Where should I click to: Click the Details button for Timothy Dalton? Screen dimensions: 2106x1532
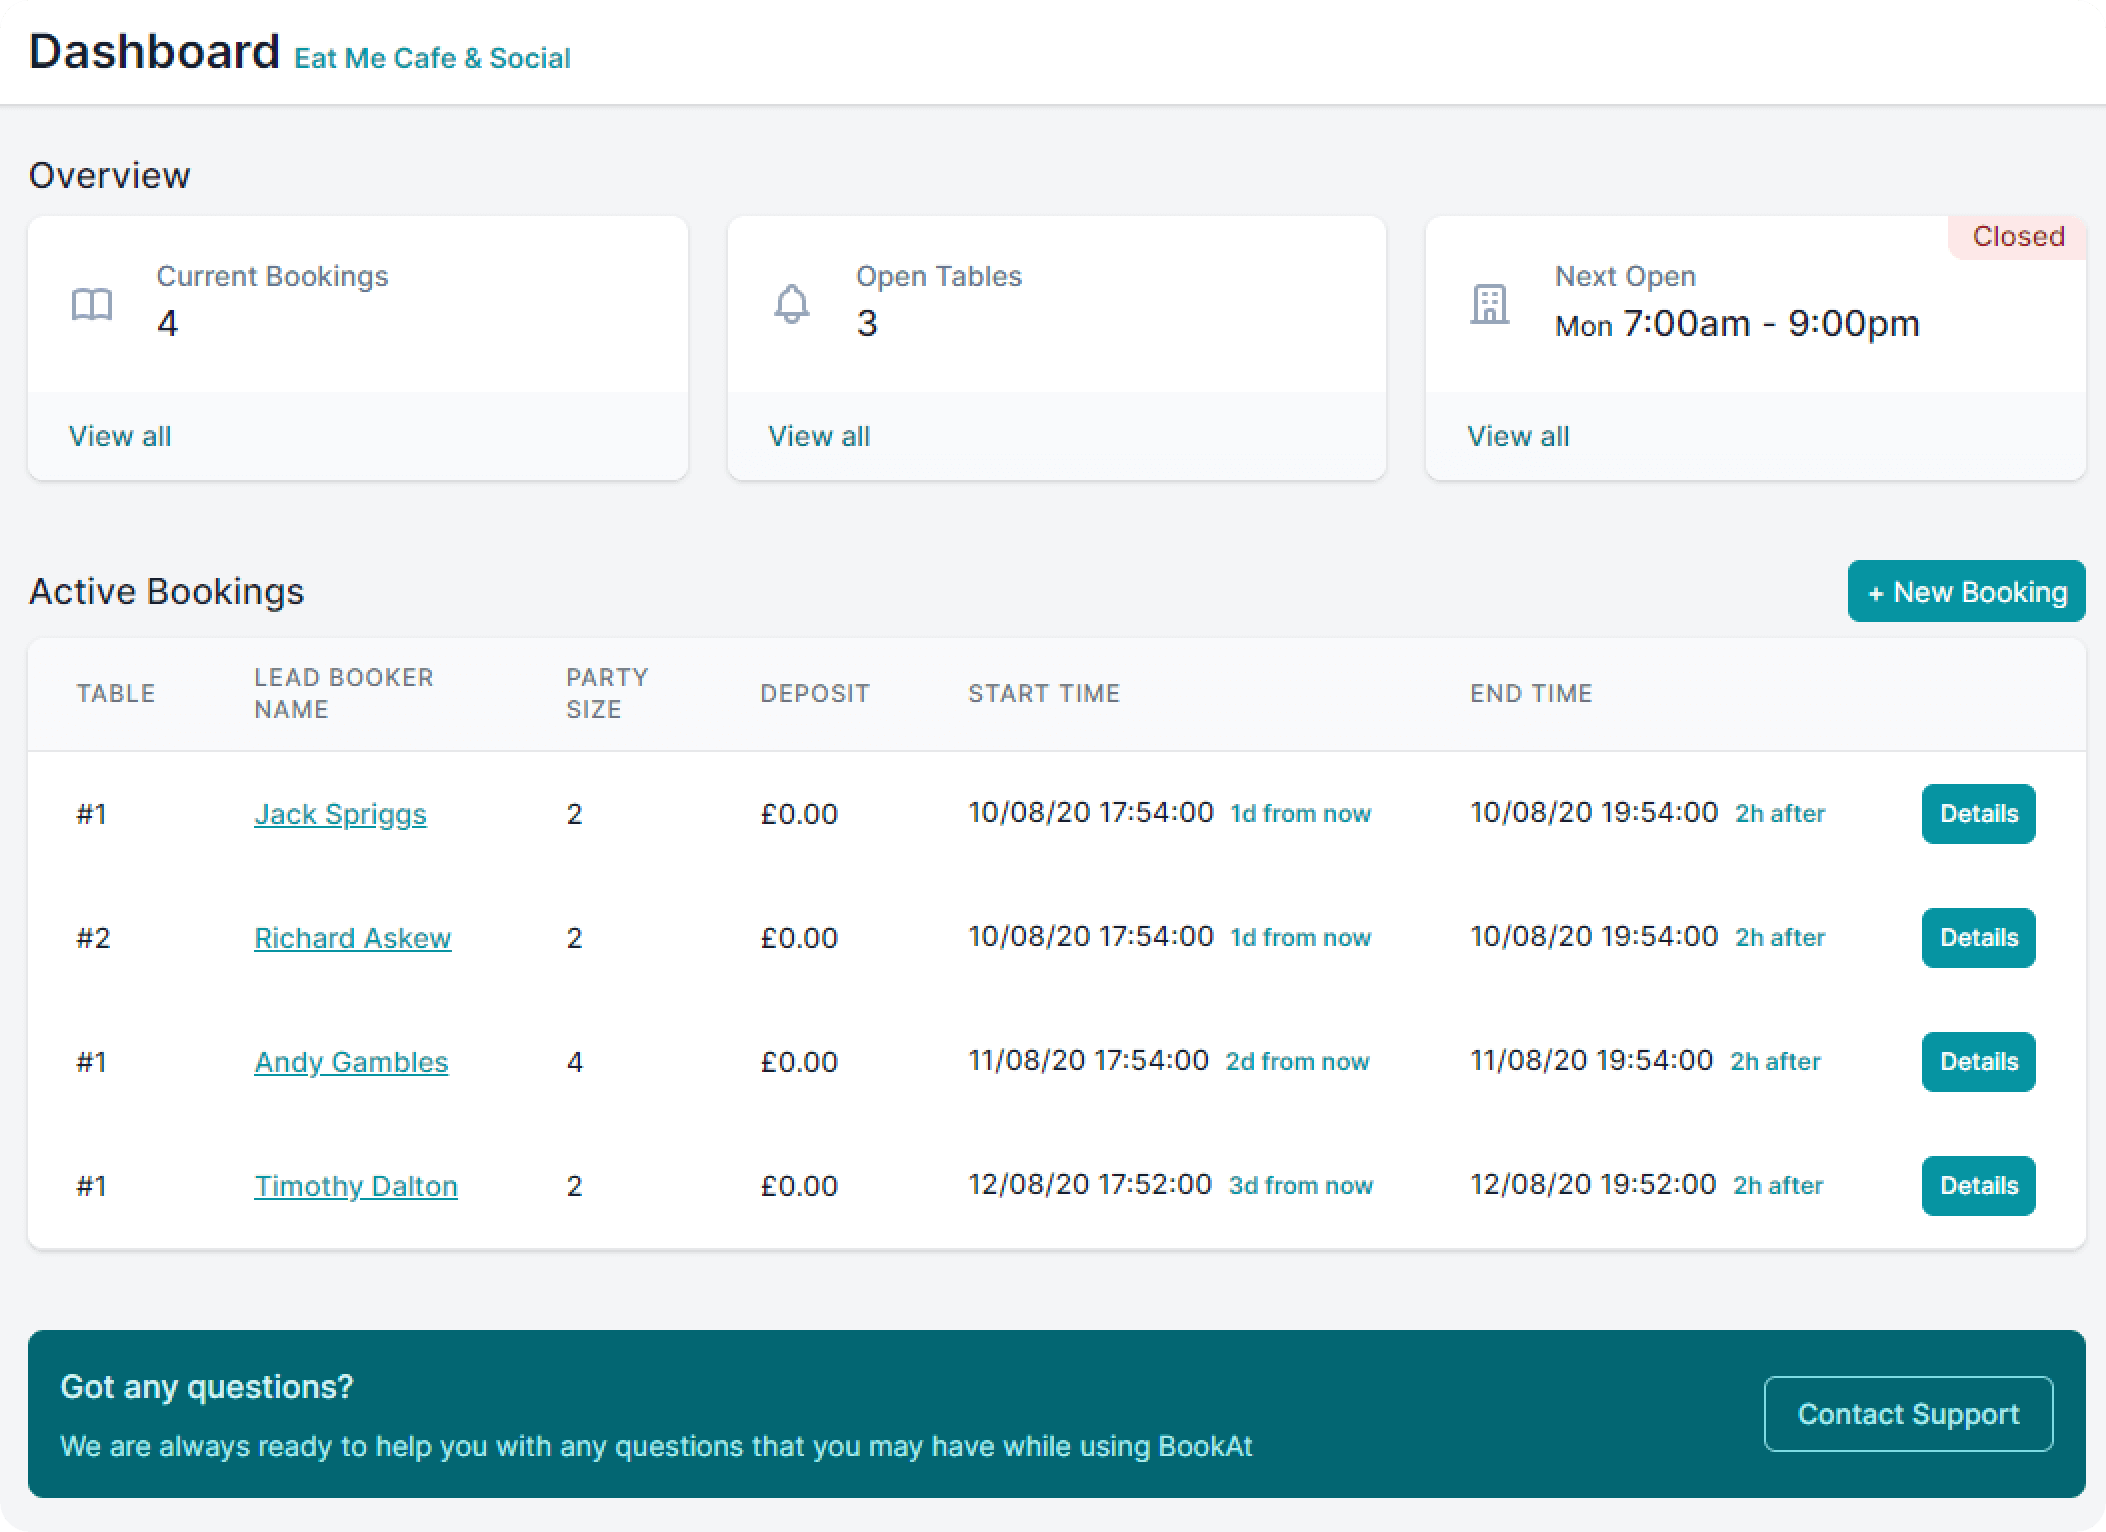coord(1977,1185)
